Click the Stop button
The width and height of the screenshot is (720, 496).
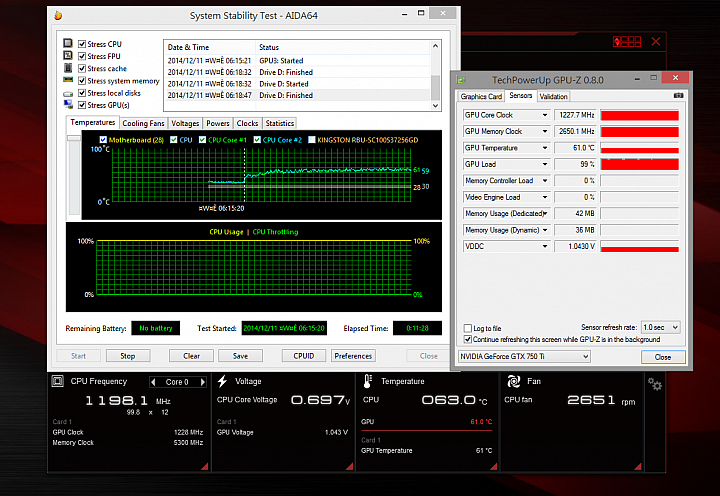(x=128, y=356)
